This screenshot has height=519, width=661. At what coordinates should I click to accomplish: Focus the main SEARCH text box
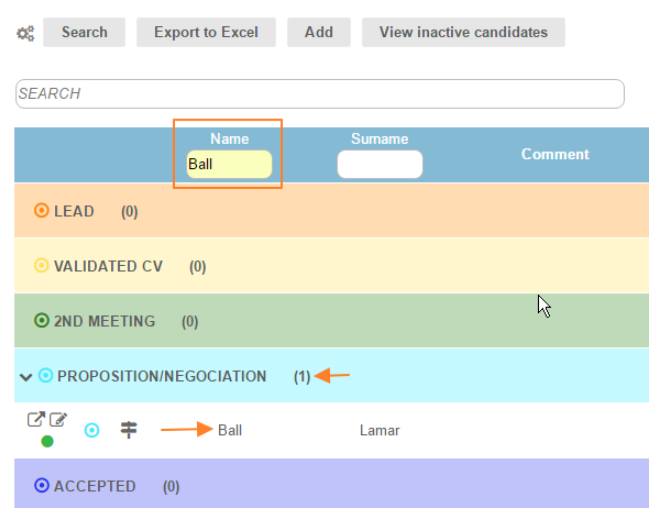(320, 94)
